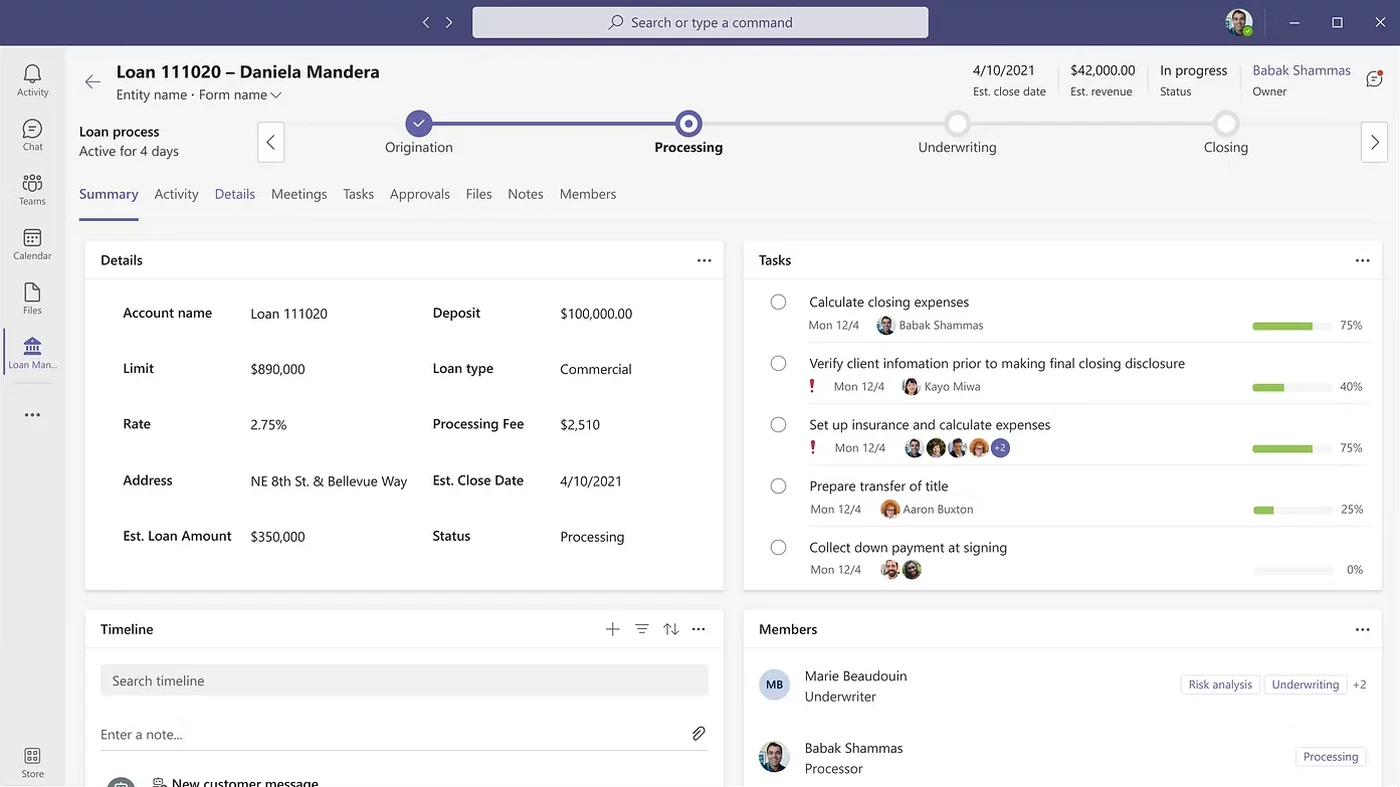Focus the Search timeline field
Image resolution: width=1400 pixels, height=787 pixels.
pos(404,681)
